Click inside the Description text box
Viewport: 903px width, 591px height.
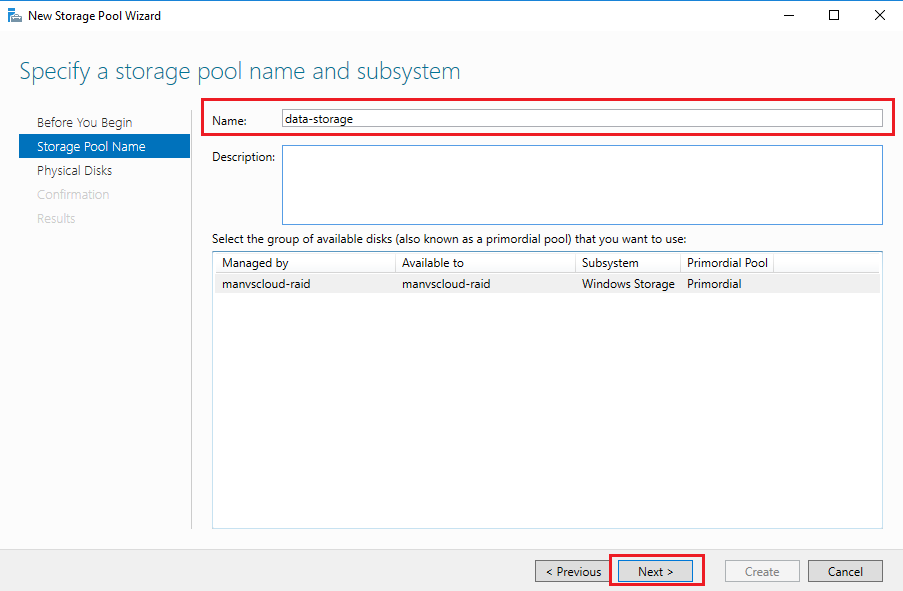582,185
